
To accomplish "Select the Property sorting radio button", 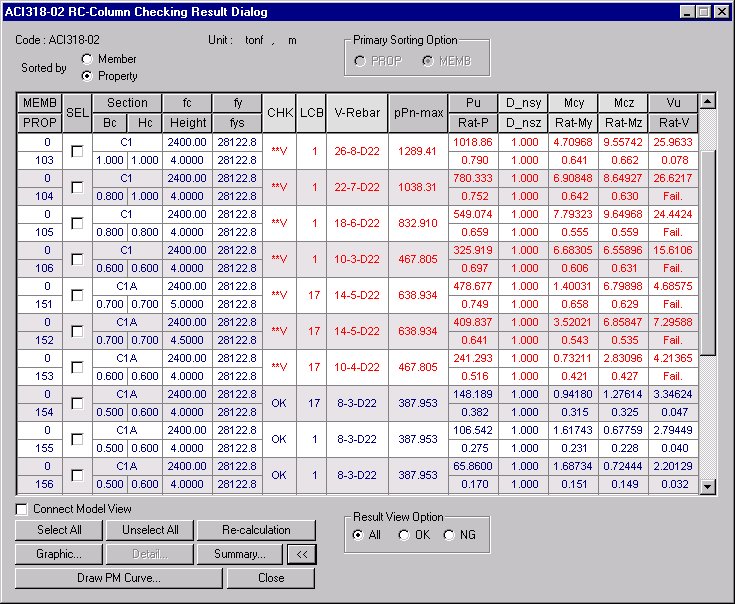I will [x=88, y=76].
